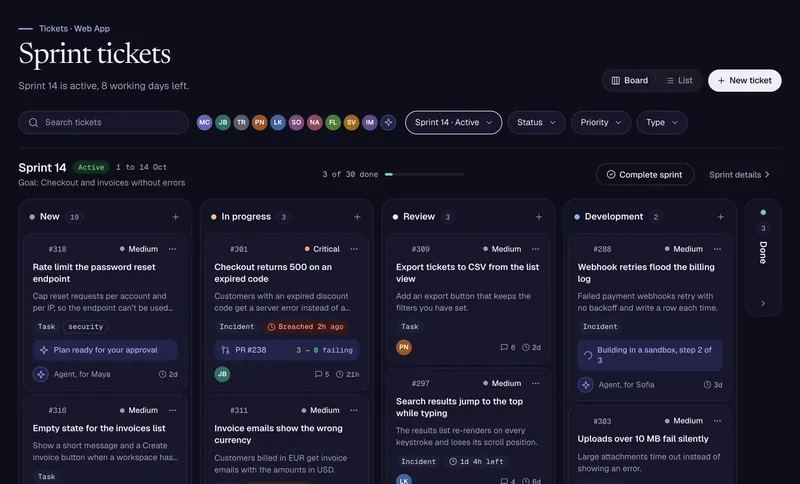Switch to List view

coord(679,81)
